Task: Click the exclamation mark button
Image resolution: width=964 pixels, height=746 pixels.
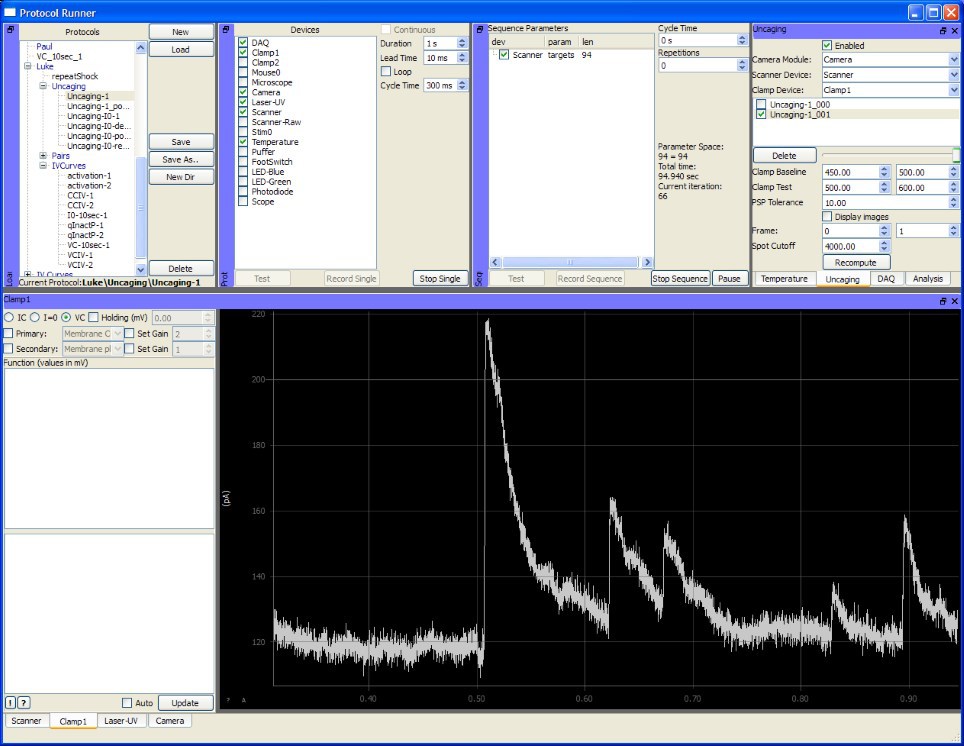Action: [x=11, y=703]
